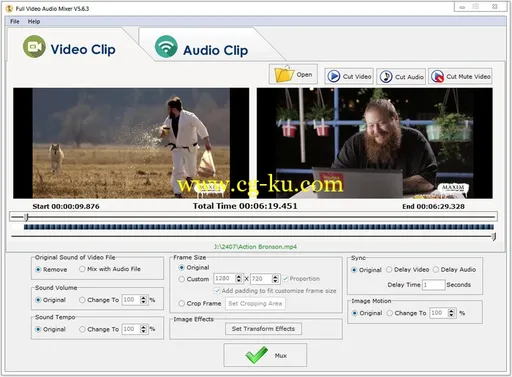
Task: Select Mix with Audio File option
Action: pos(82,269)
